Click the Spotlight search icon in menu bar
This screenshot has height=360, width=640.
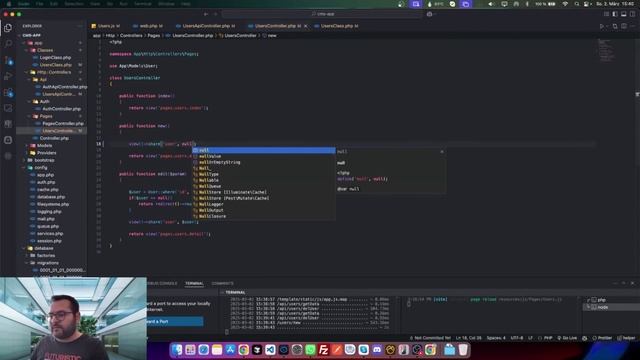[x=576, y=4]
